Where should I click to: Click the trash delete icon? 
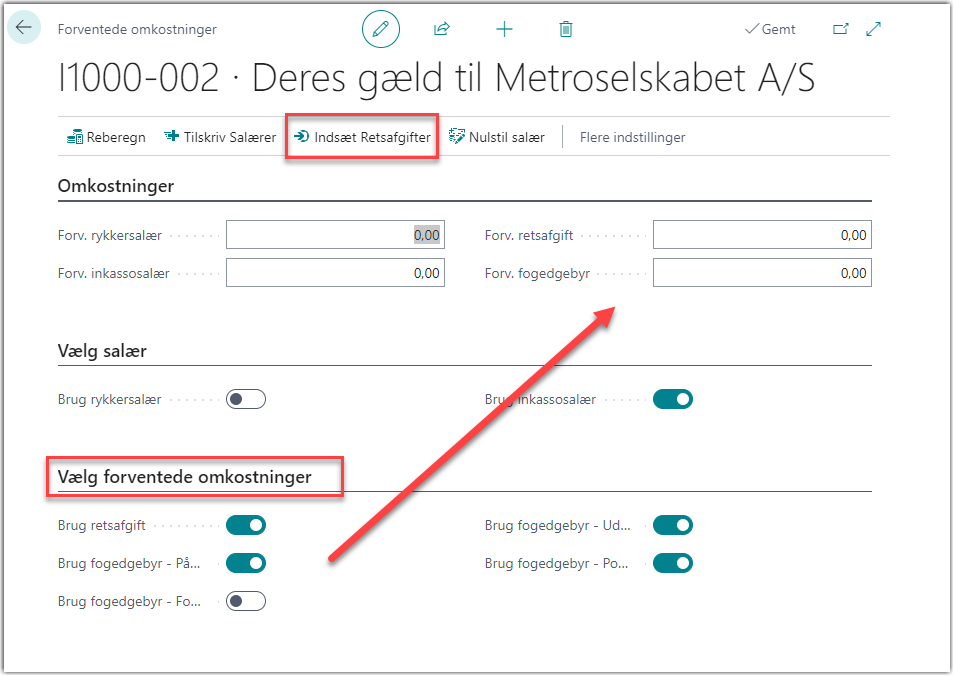pos(566,30)
